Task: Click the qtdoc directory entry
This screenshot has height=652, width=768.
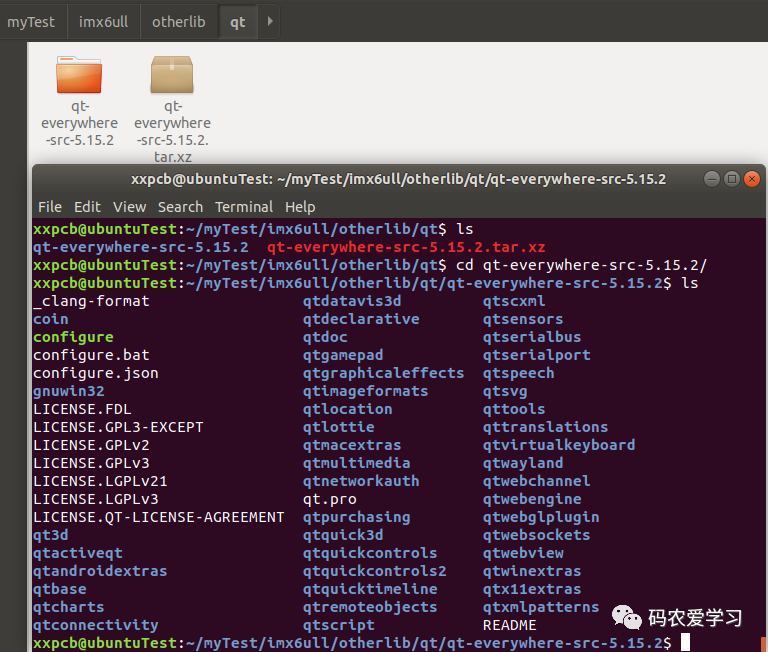Action: [325, 337]
